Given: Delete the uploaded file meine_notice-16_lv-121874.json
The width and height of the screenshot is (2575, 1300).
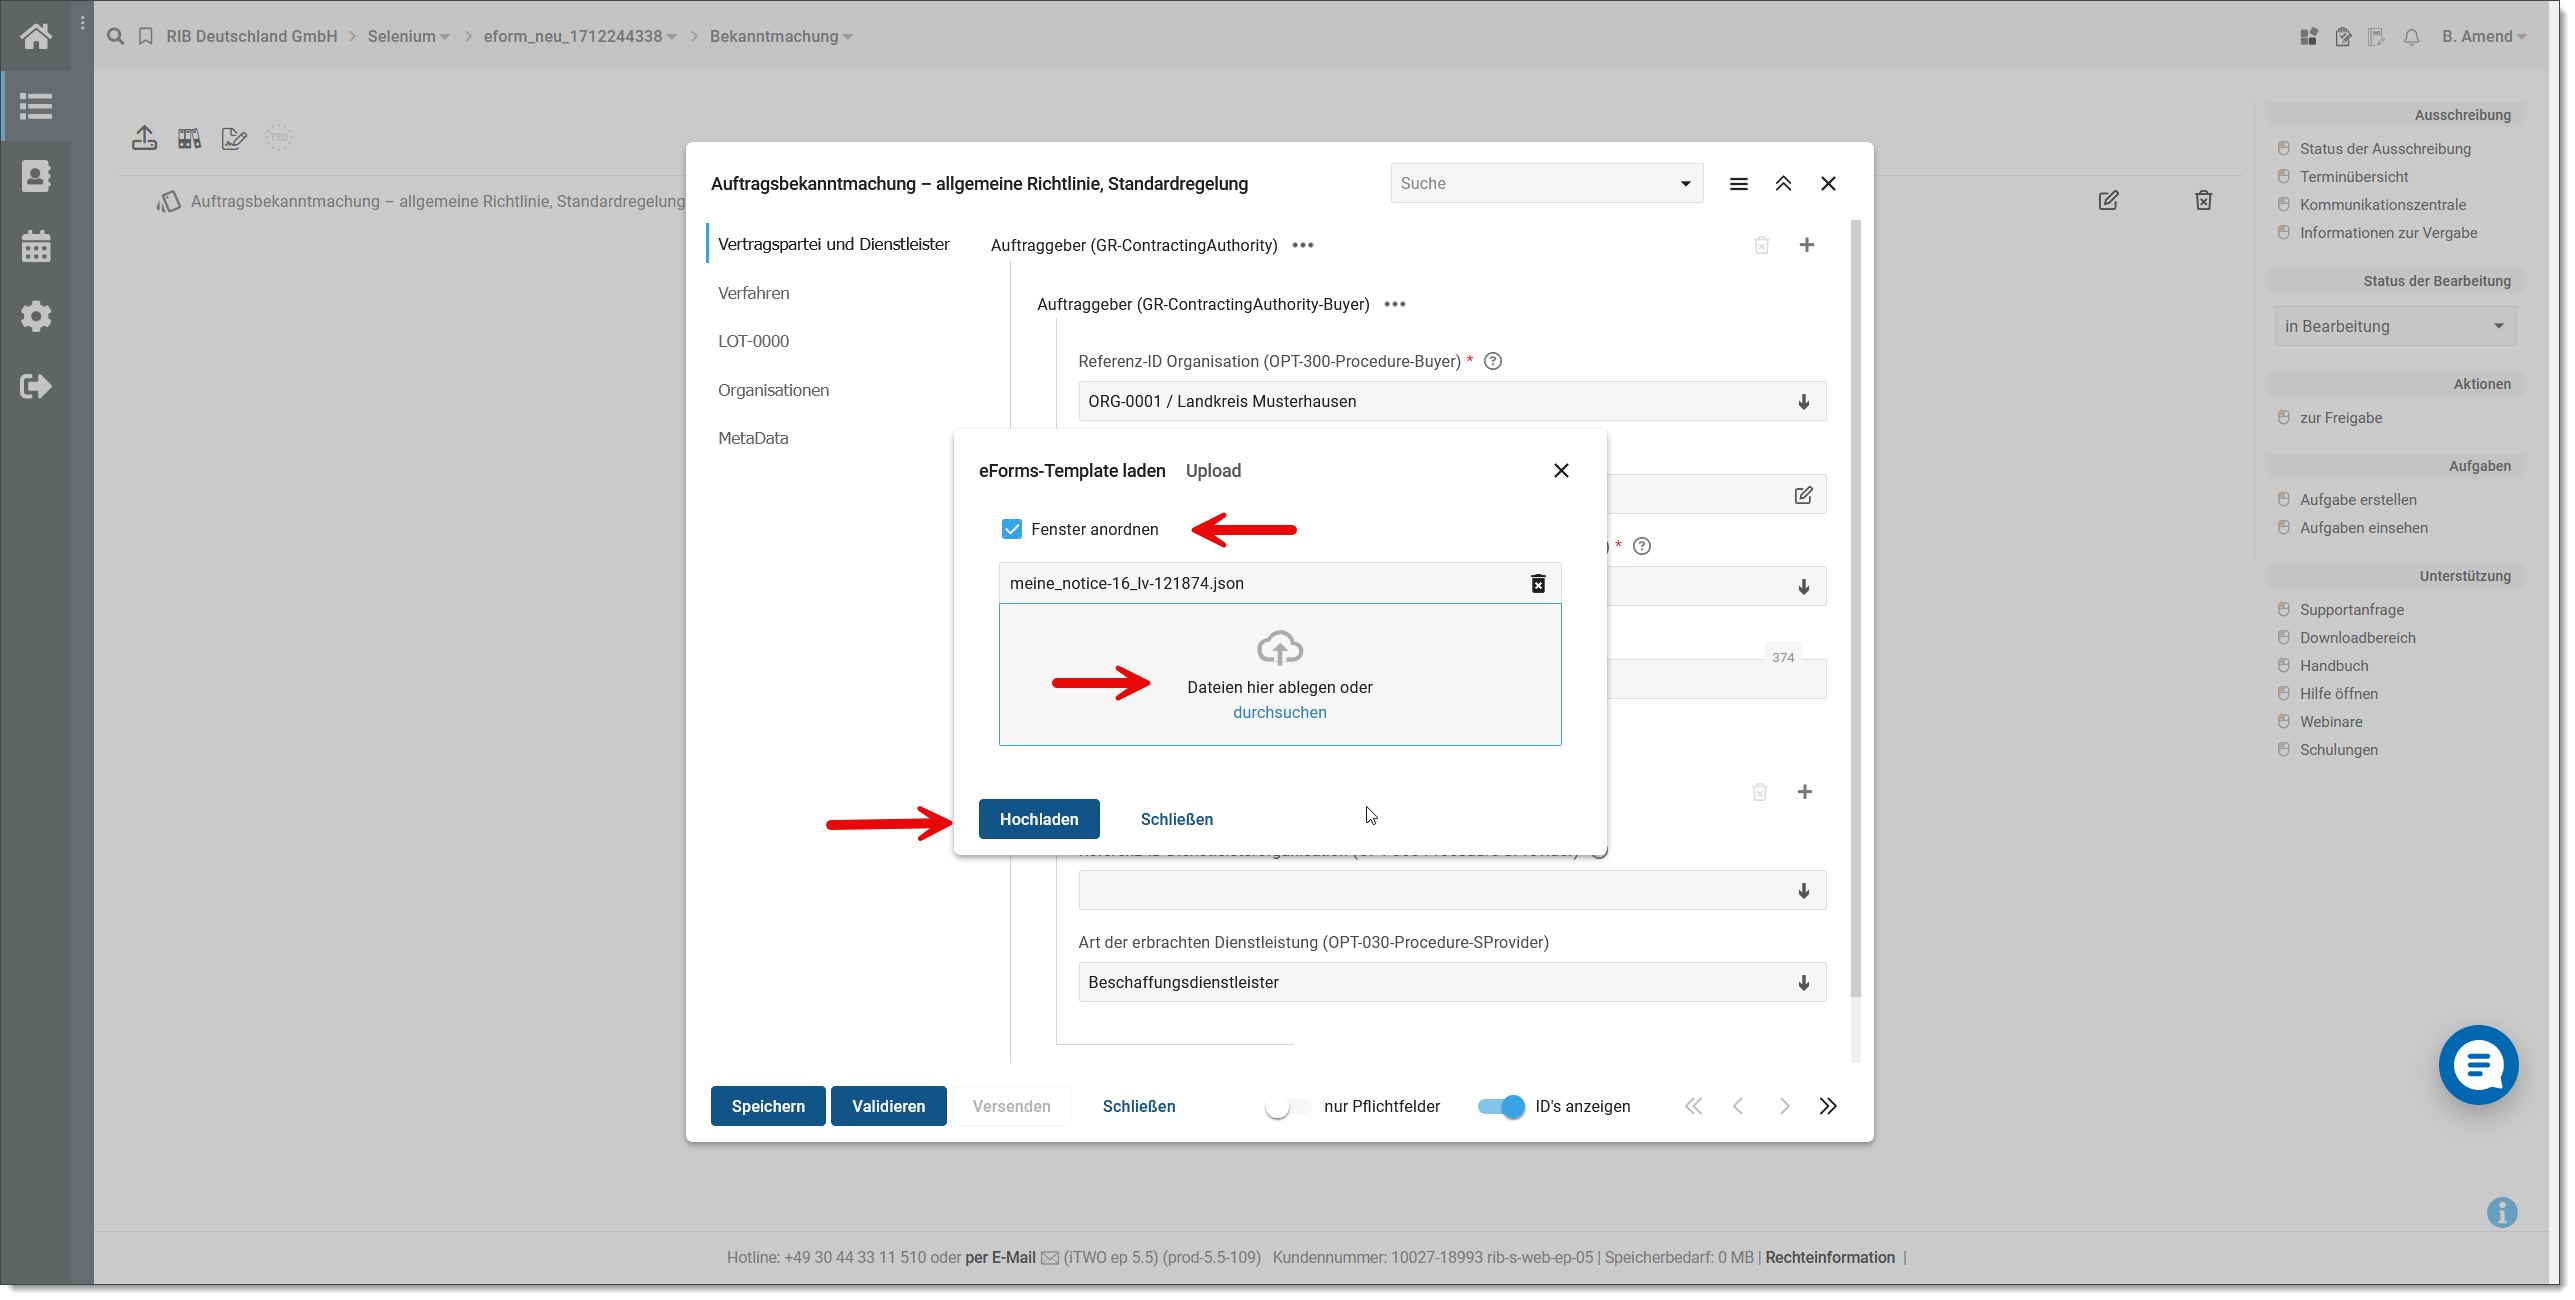Looking at the screenshot, I should pyautogui.click(x=1538, y=583).
